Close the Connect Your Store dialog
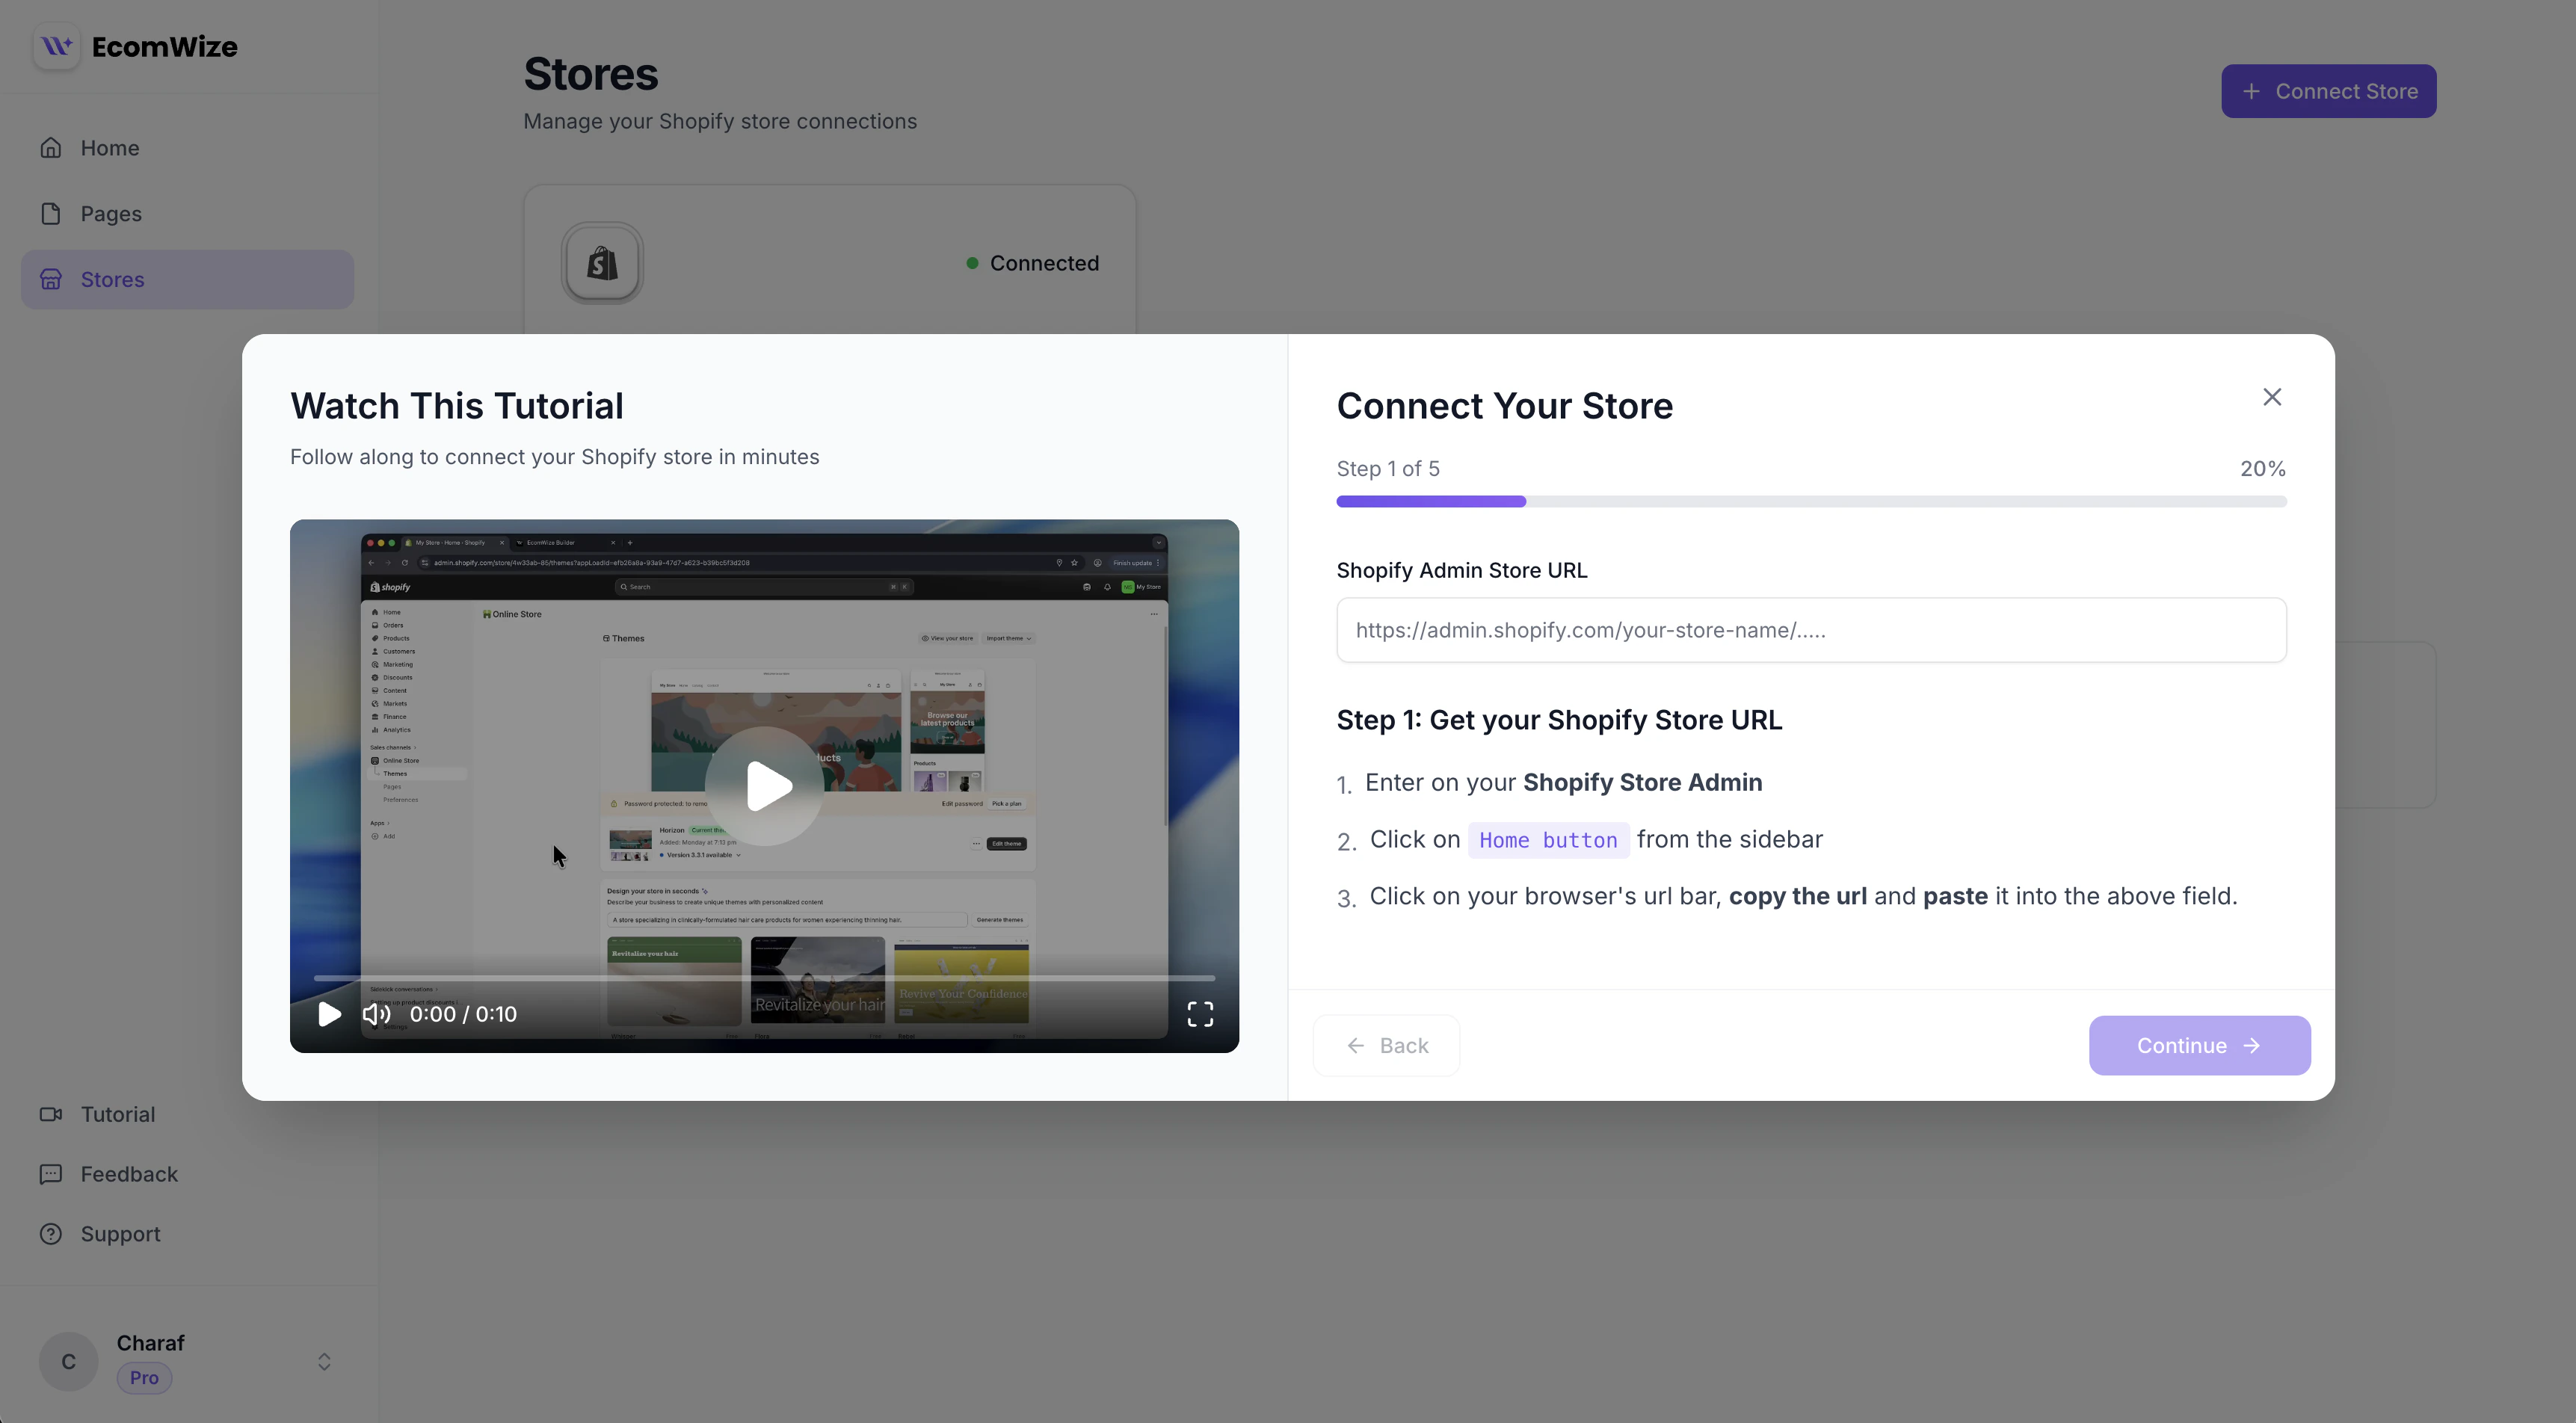 2272,397
